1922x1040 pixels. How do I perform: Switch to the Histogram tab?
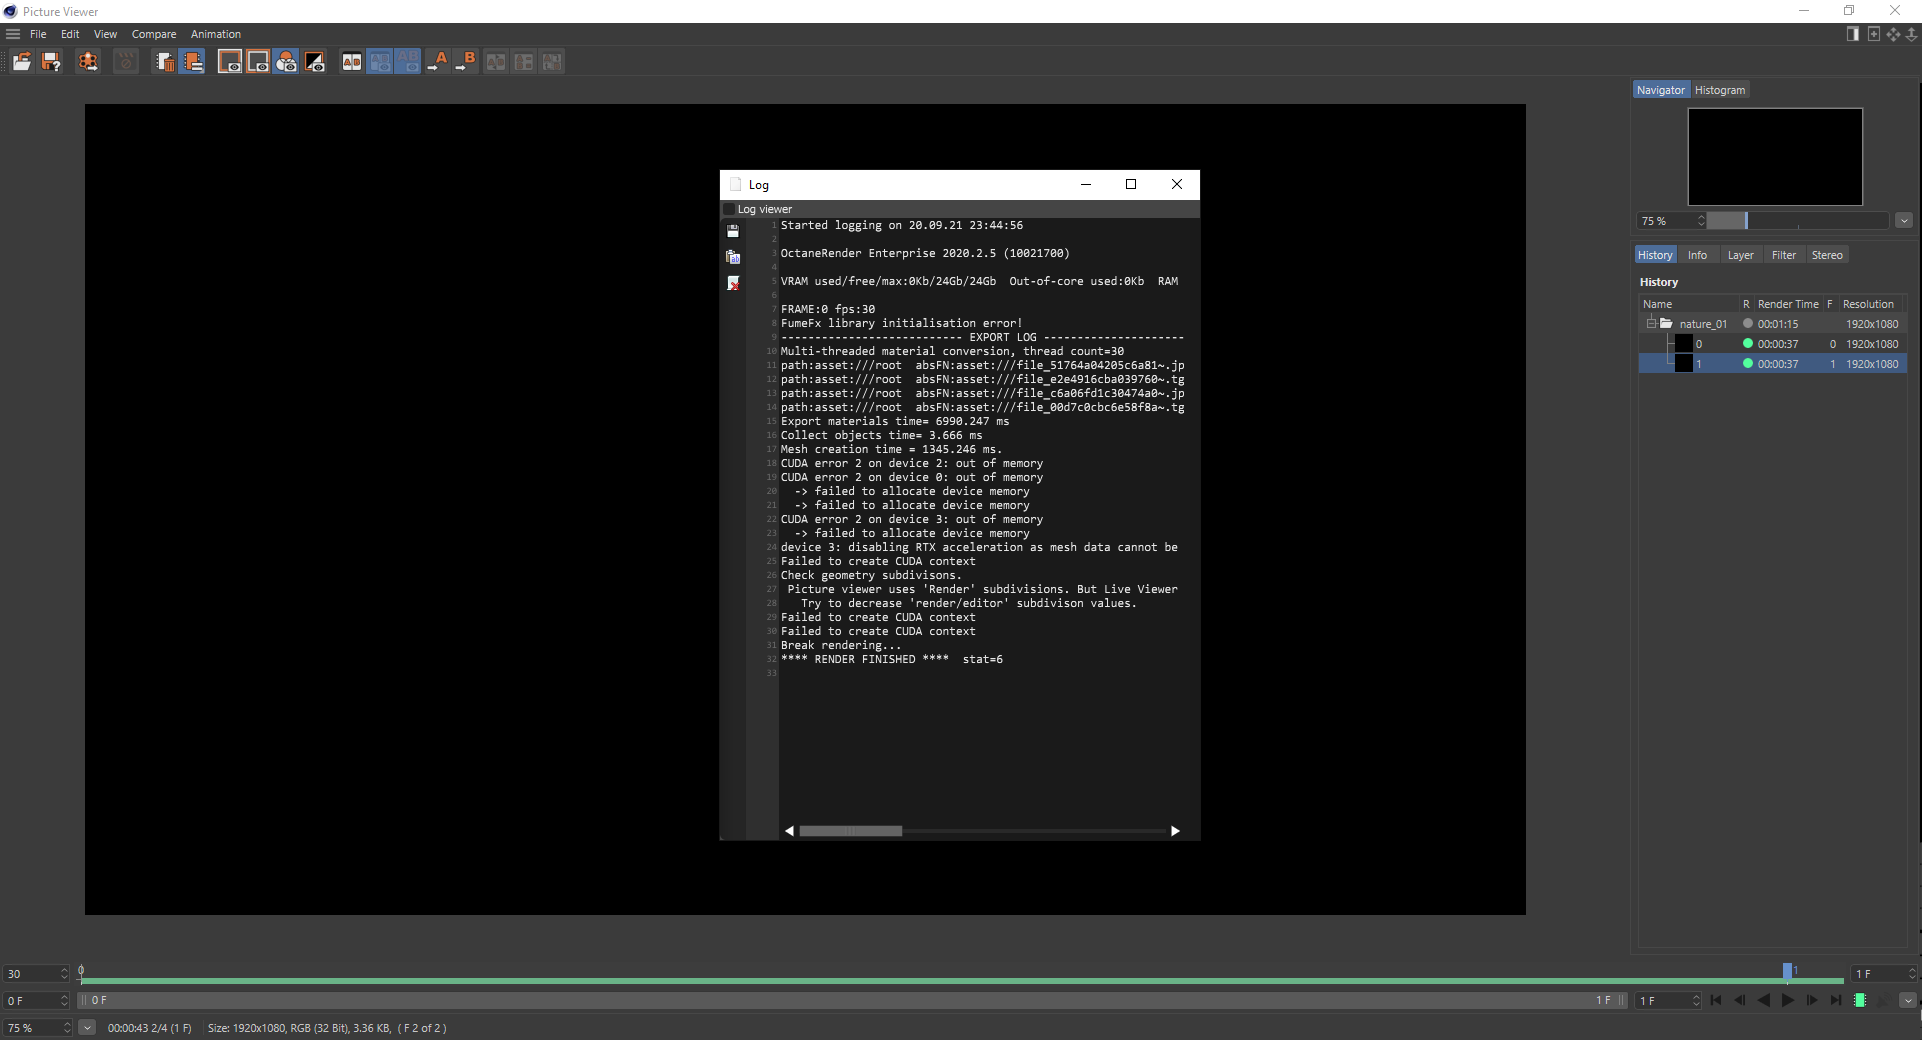click(1720, 90)
